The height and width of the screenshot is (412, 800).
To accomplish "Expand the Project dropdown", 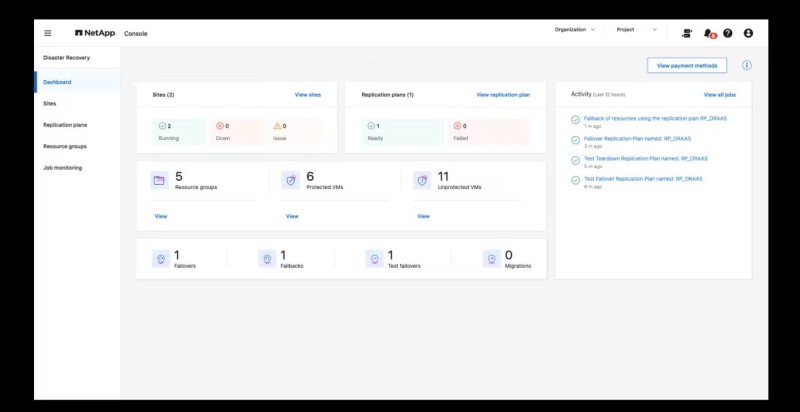I will (636, 30).
